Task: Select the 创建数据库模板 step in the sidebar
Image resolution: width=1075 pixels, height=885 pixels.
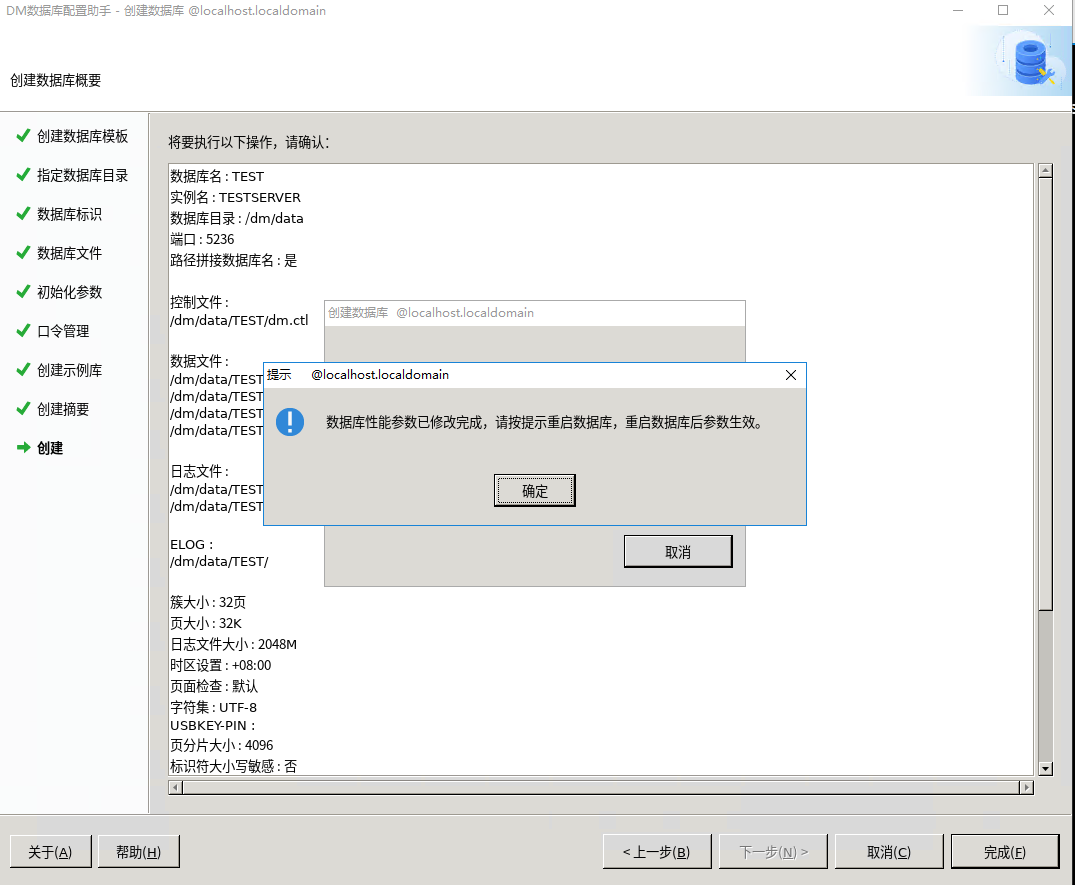Action: [82, 136]
